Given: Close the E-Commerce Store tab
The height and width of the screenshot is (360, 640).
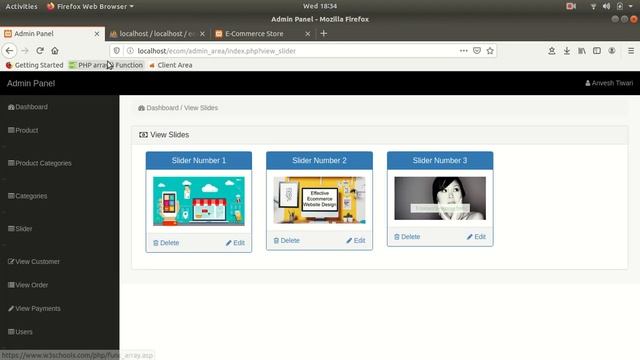Looking at the screenshot, I should click(308, 34).
